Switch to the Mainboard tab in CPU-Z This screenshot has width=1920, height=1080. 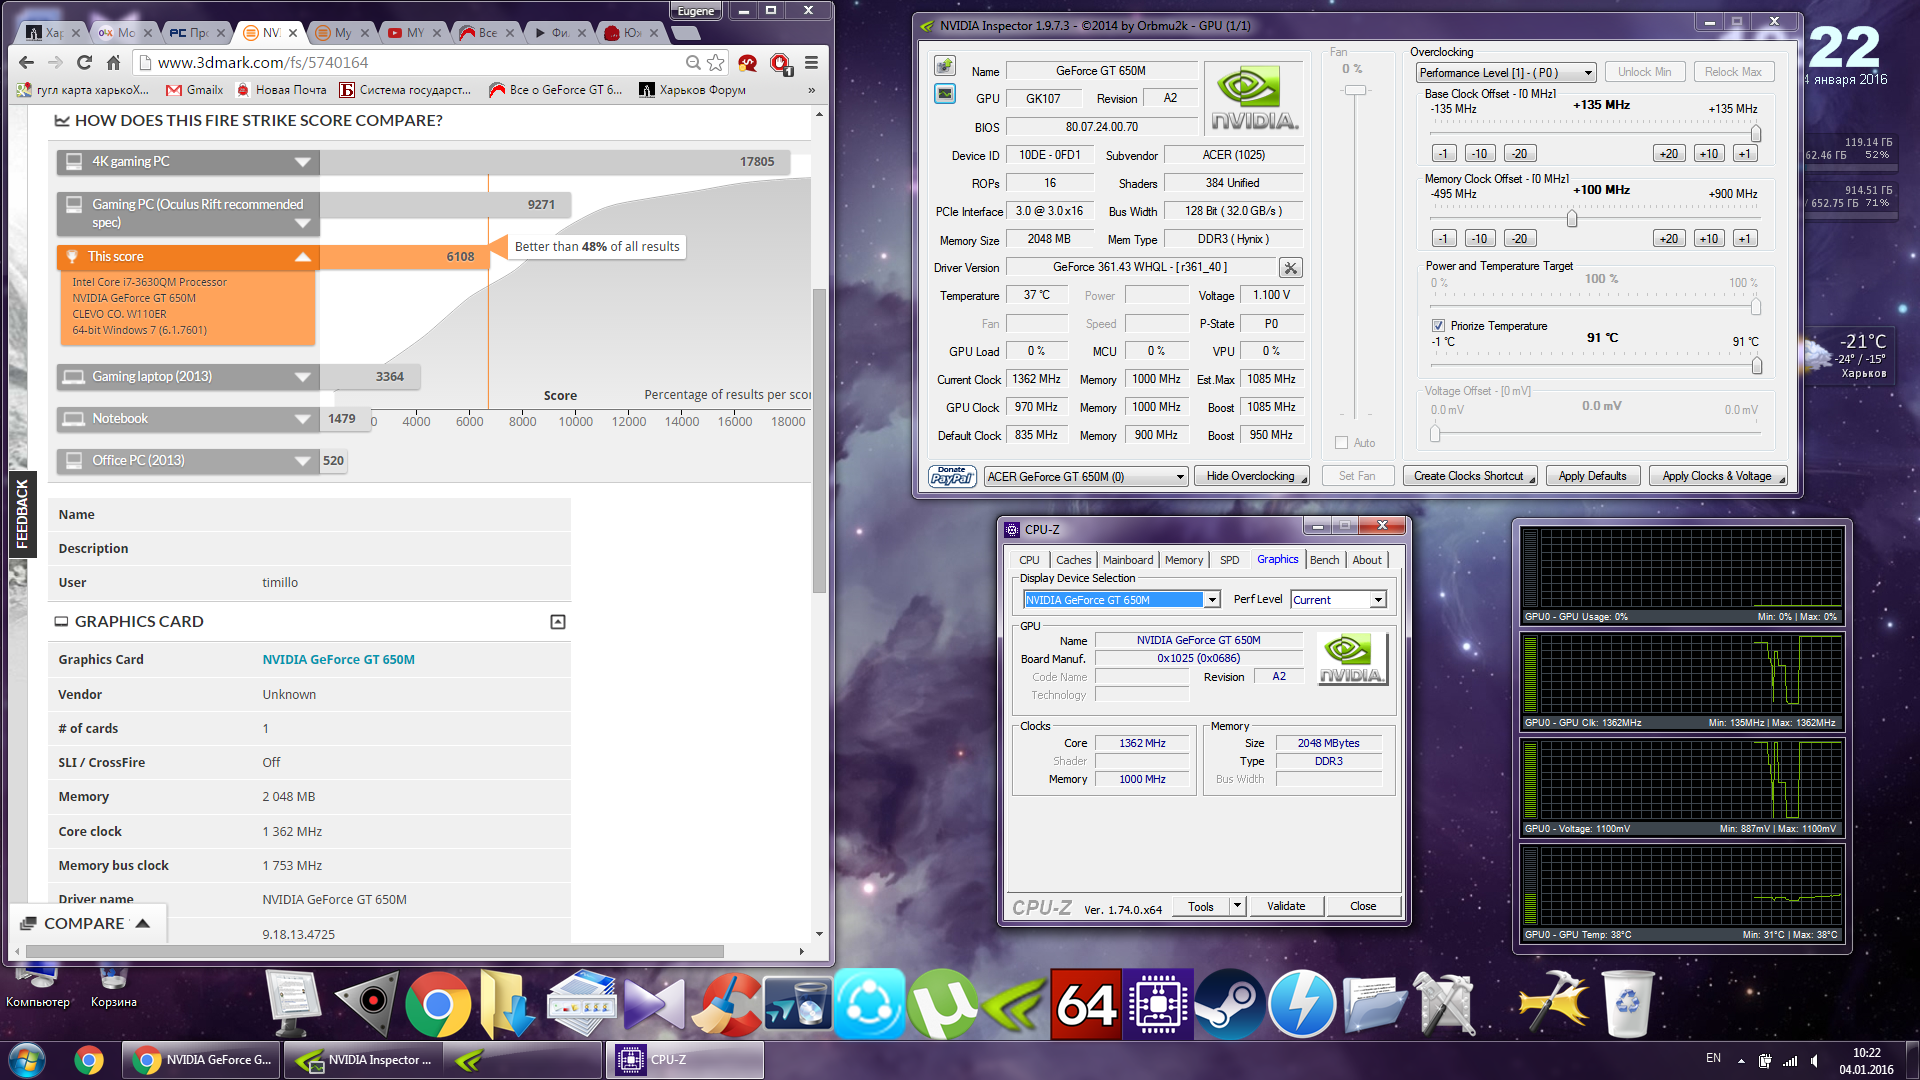[1127, 560]
